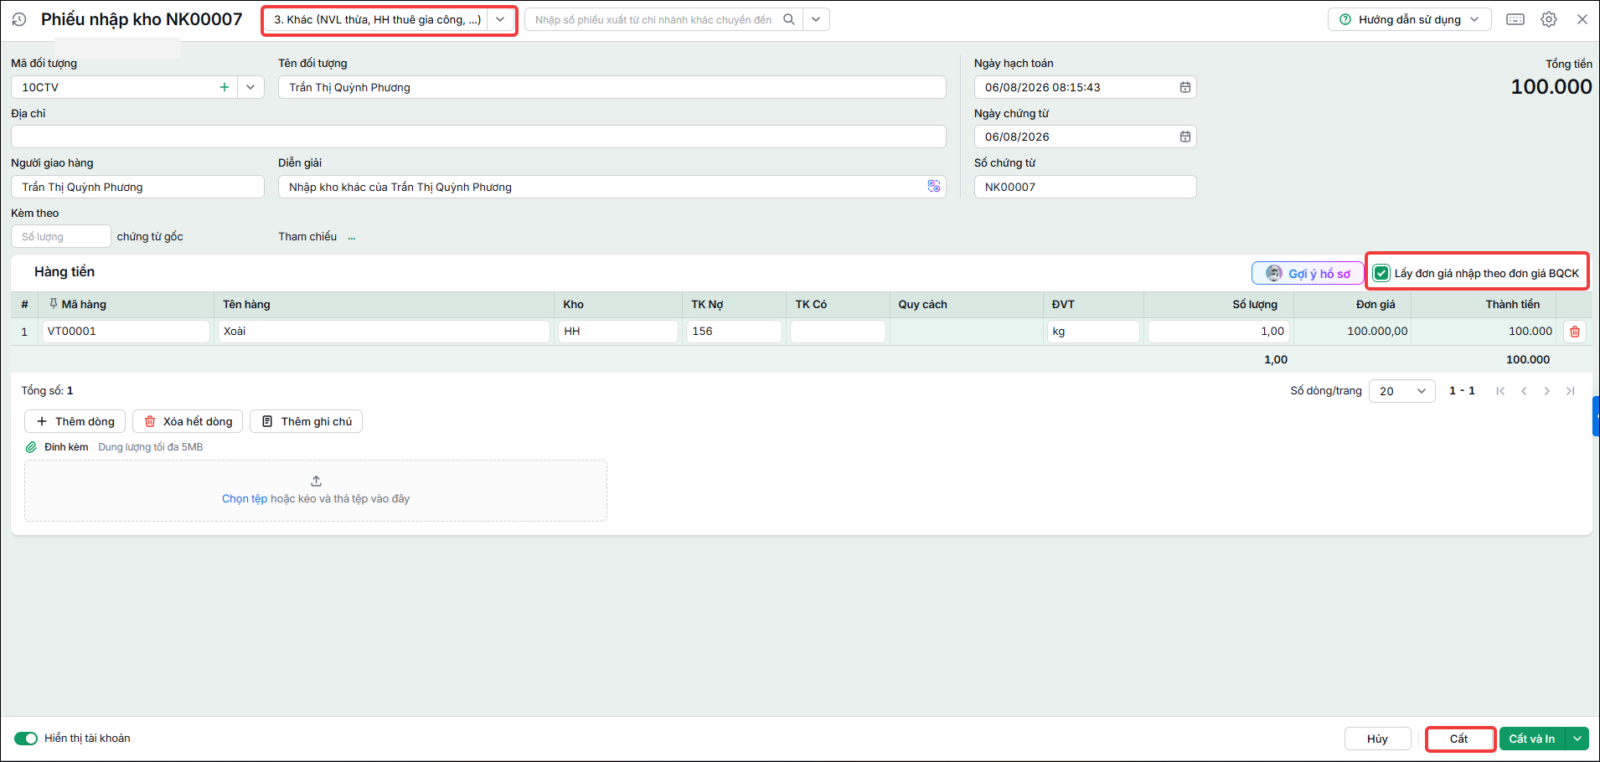1600x762 pixels.
Task: Expand the receipt type dropdown 3. Khác
Action: (x=500, y=19)
